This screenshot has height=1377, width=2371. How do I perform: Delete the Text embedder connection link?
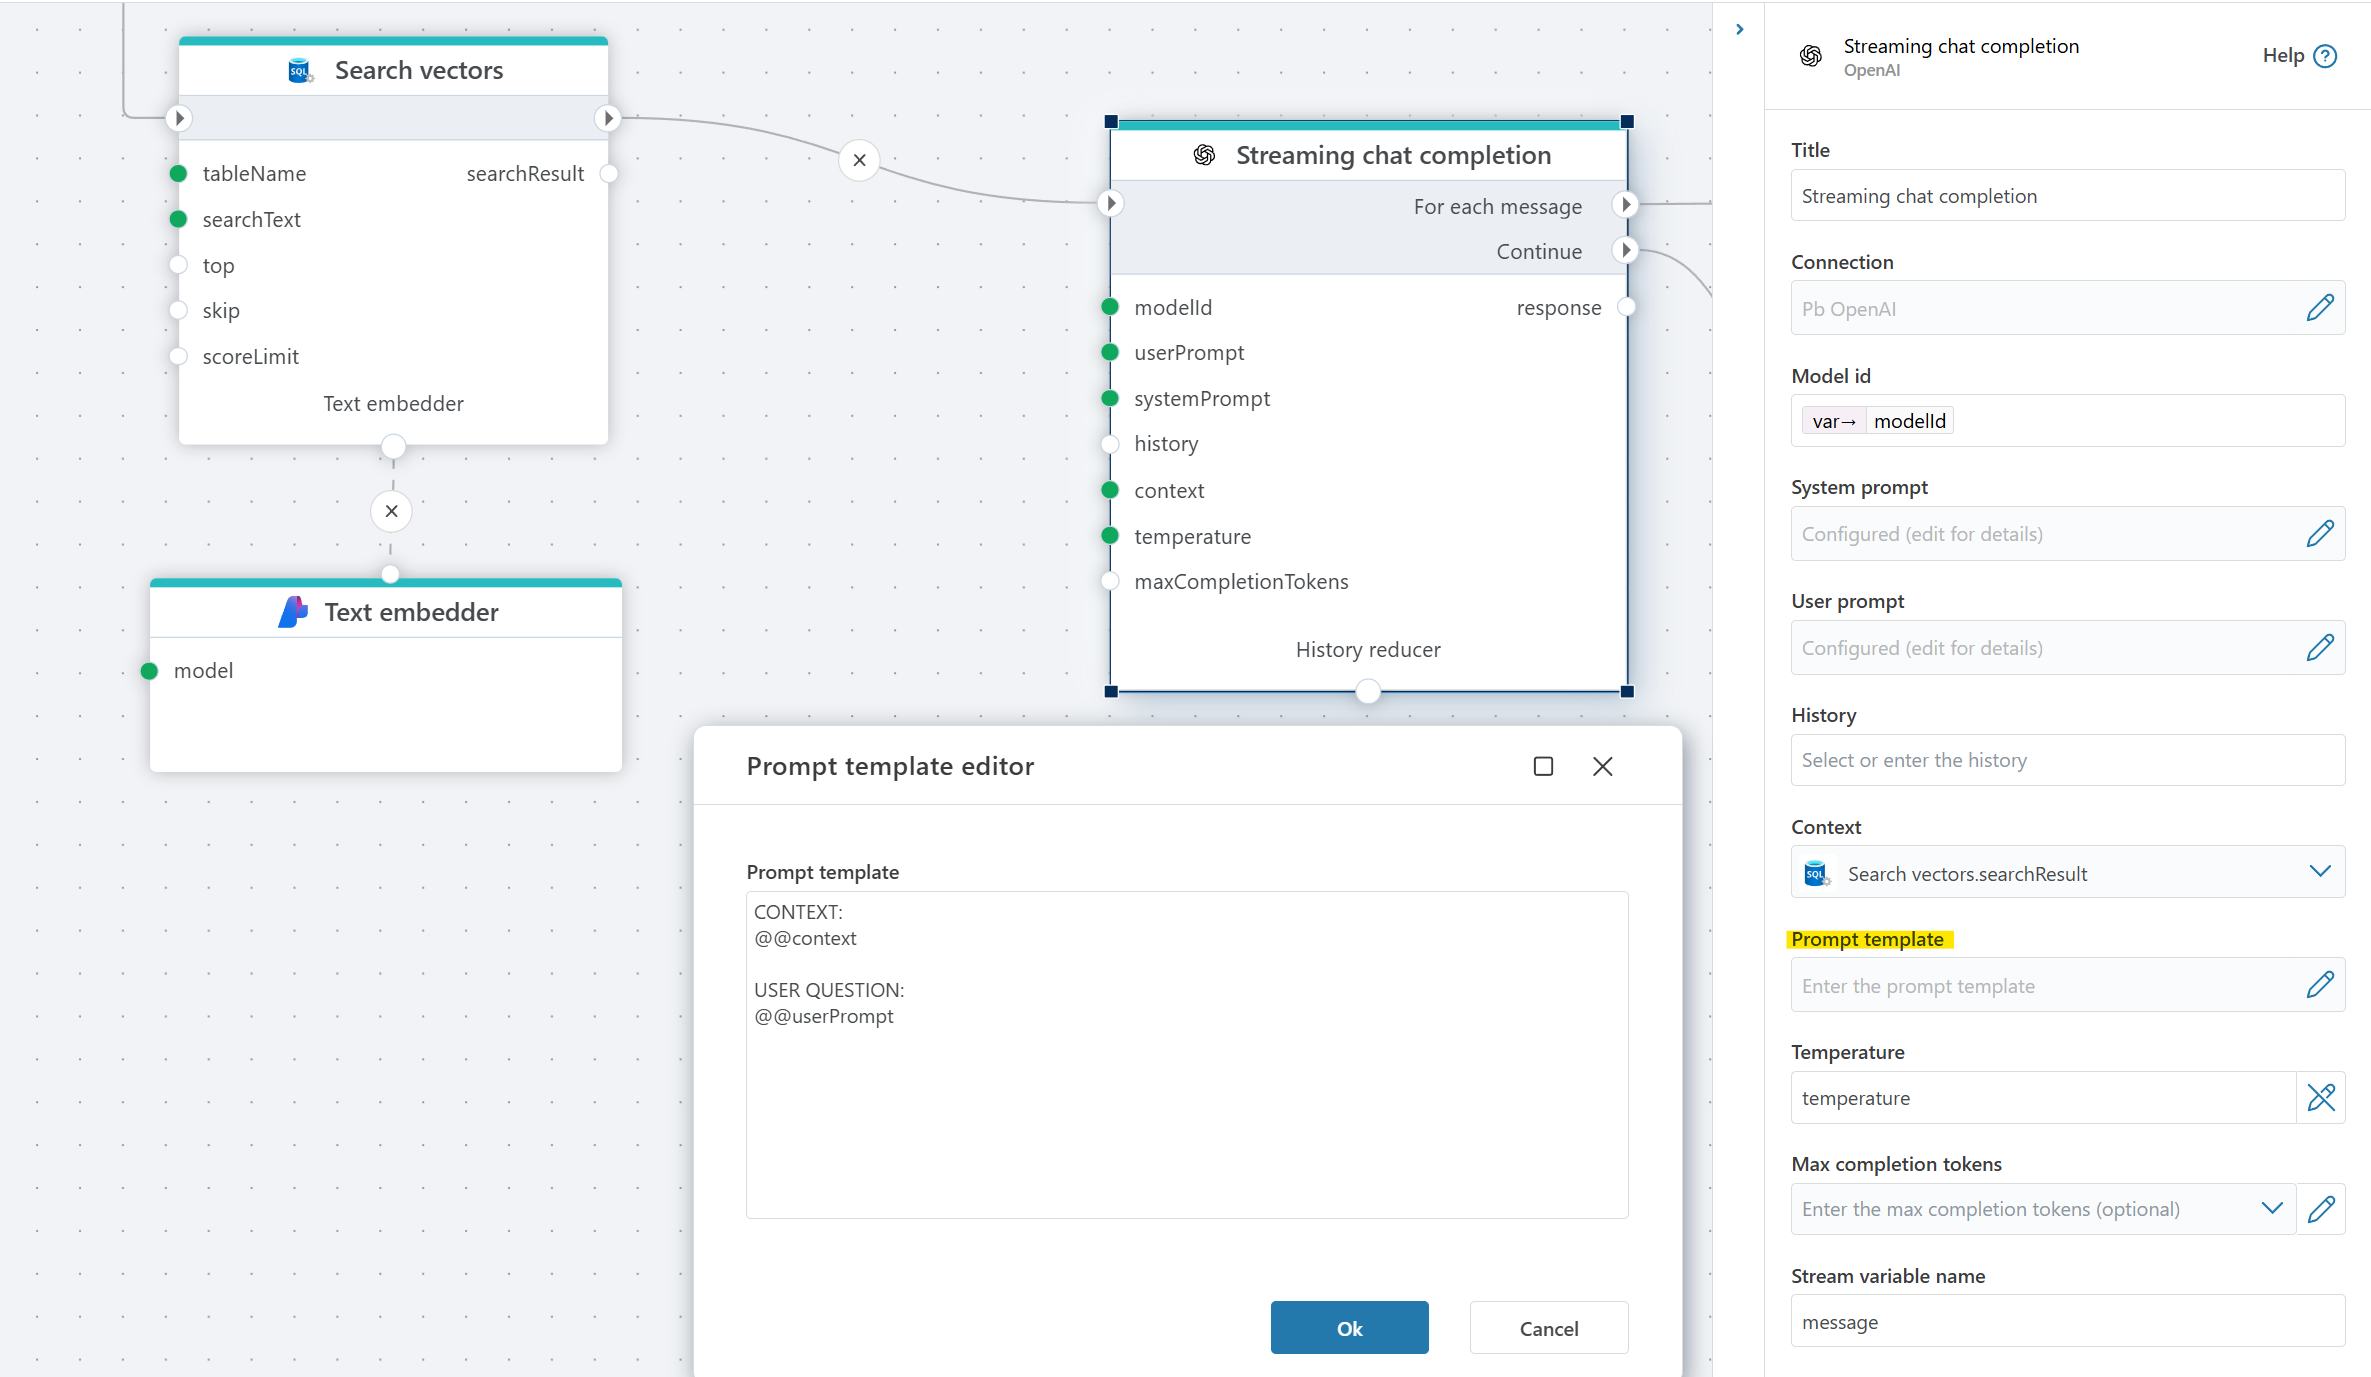click(x=391, y=511)
